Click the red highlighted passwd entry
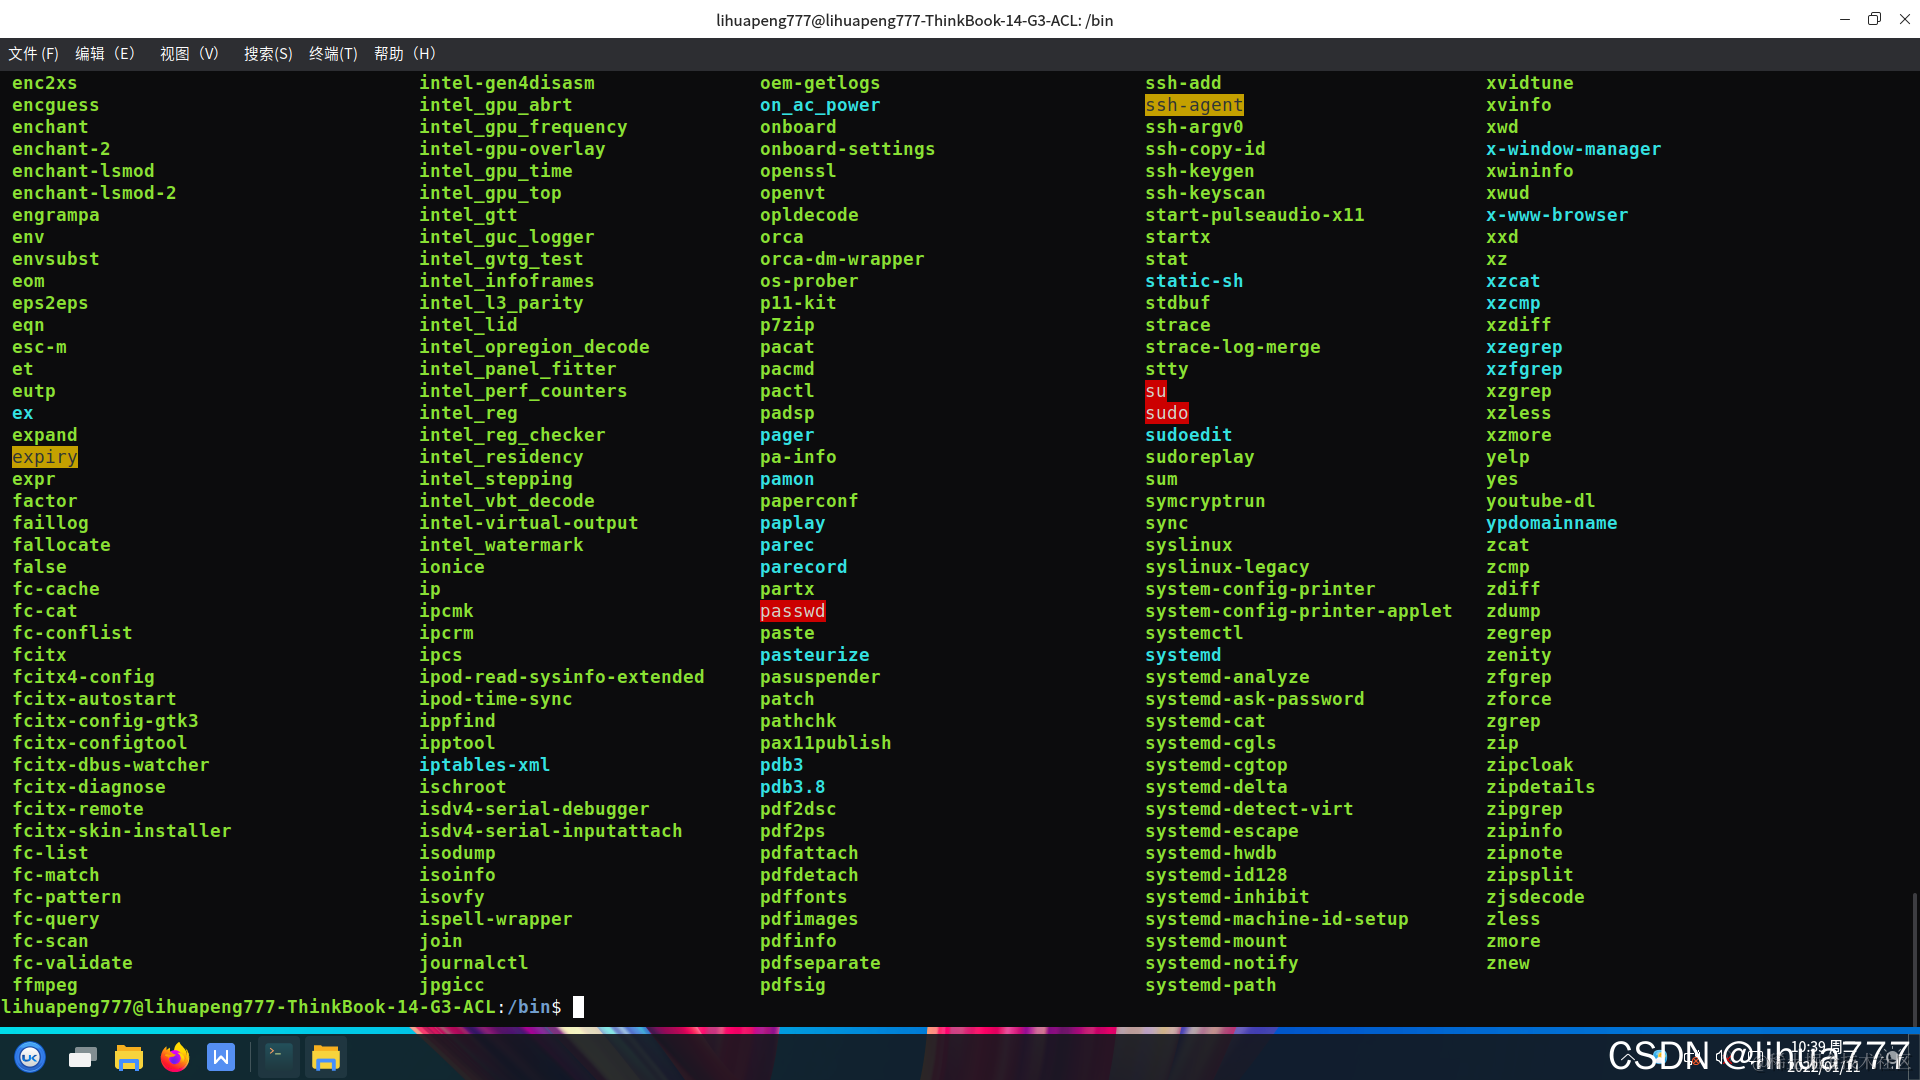The width and height of the screenshot is (1920, 1080). [x=792, y=611]
